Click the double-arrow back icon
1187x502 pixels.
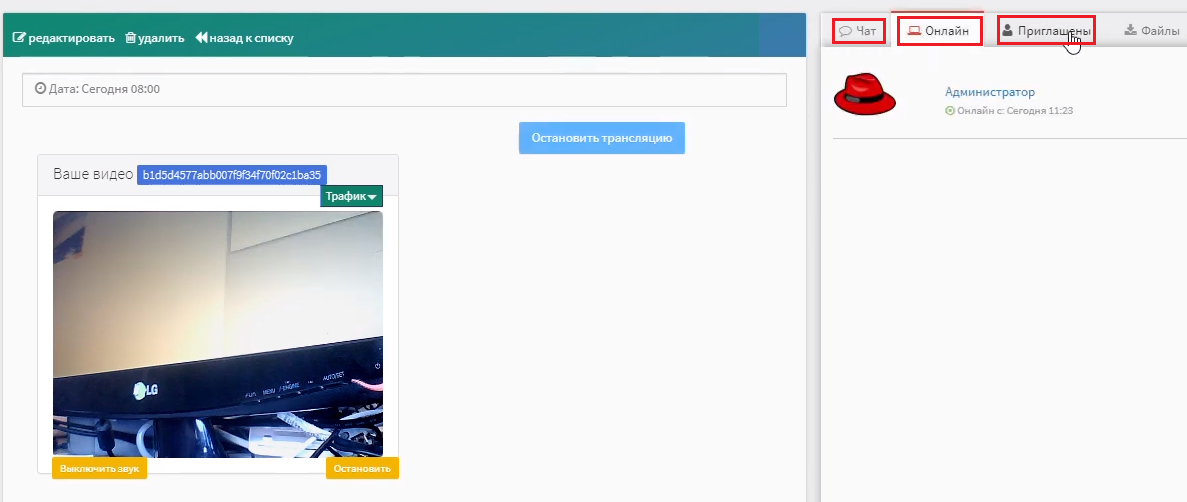tap(201, 38)
